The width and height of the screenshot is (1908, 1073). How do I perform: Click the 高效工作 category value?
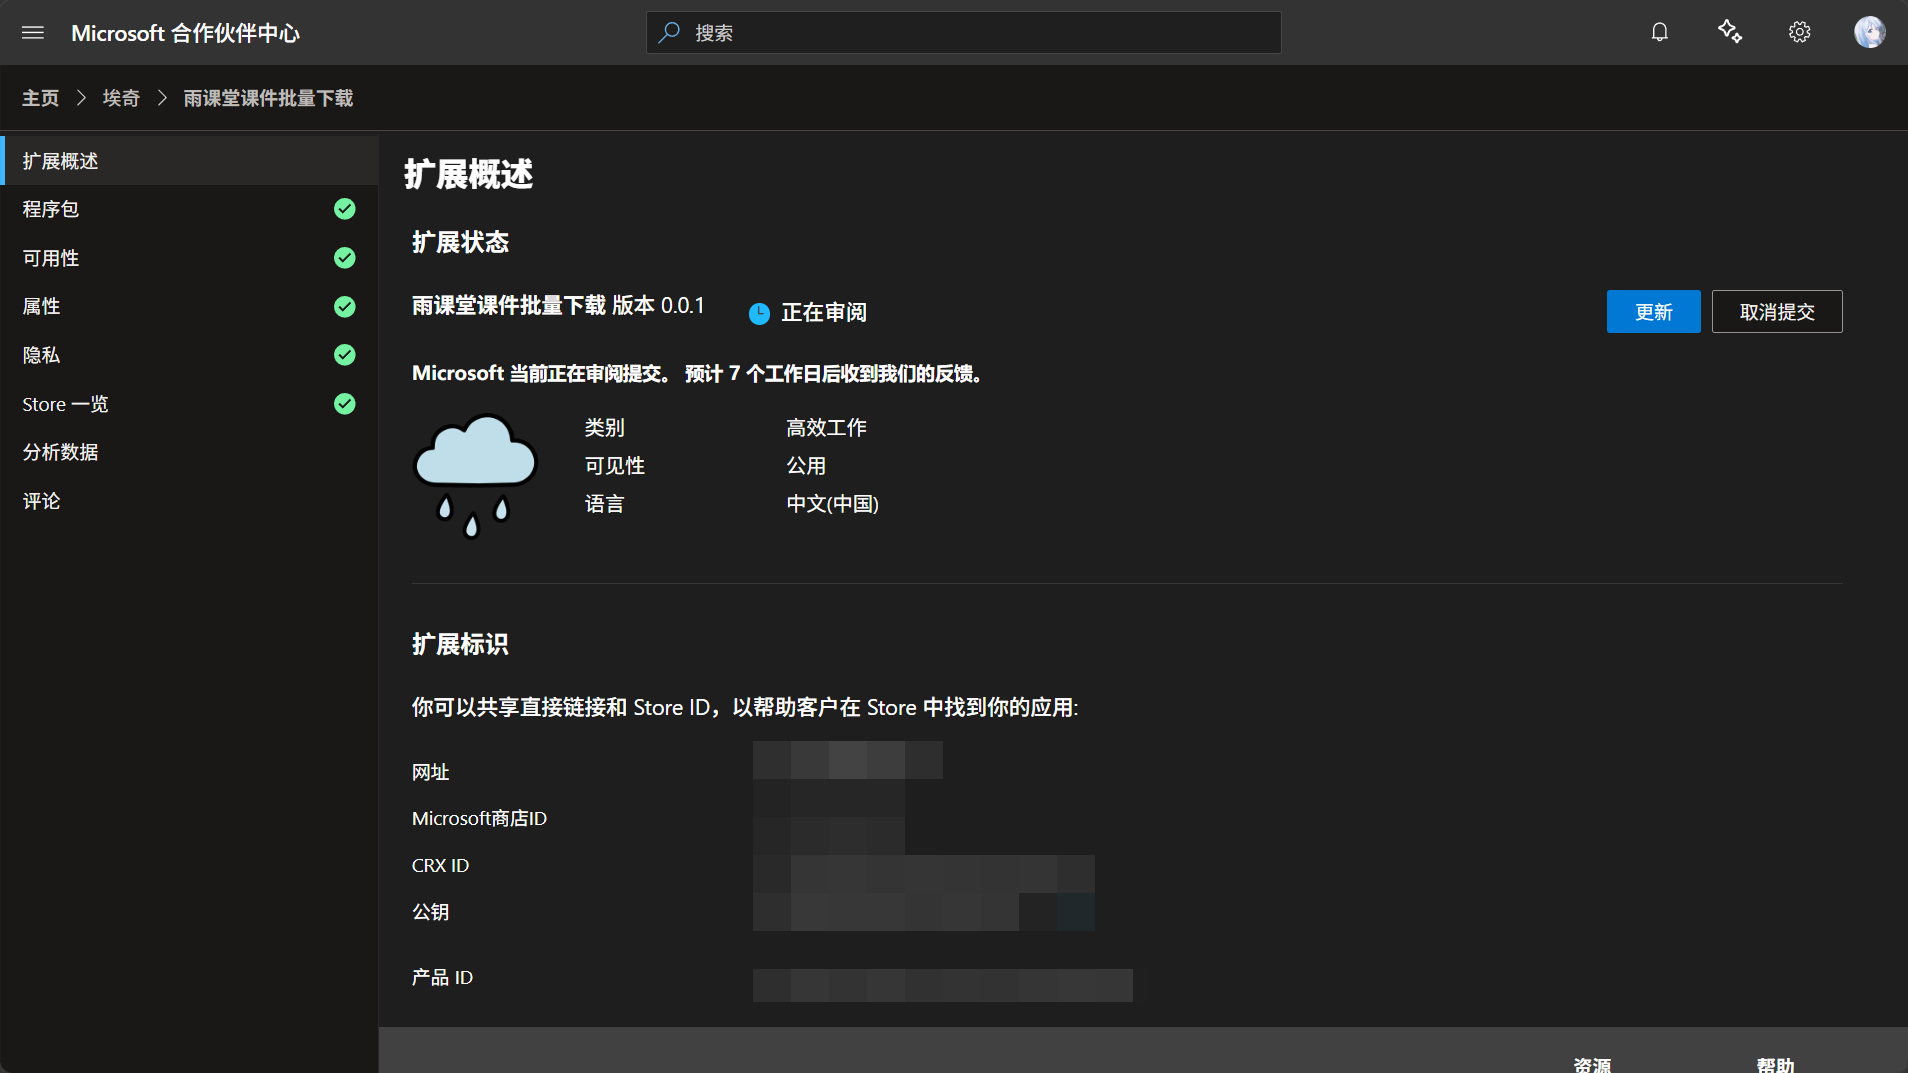[x=826, y=428]
